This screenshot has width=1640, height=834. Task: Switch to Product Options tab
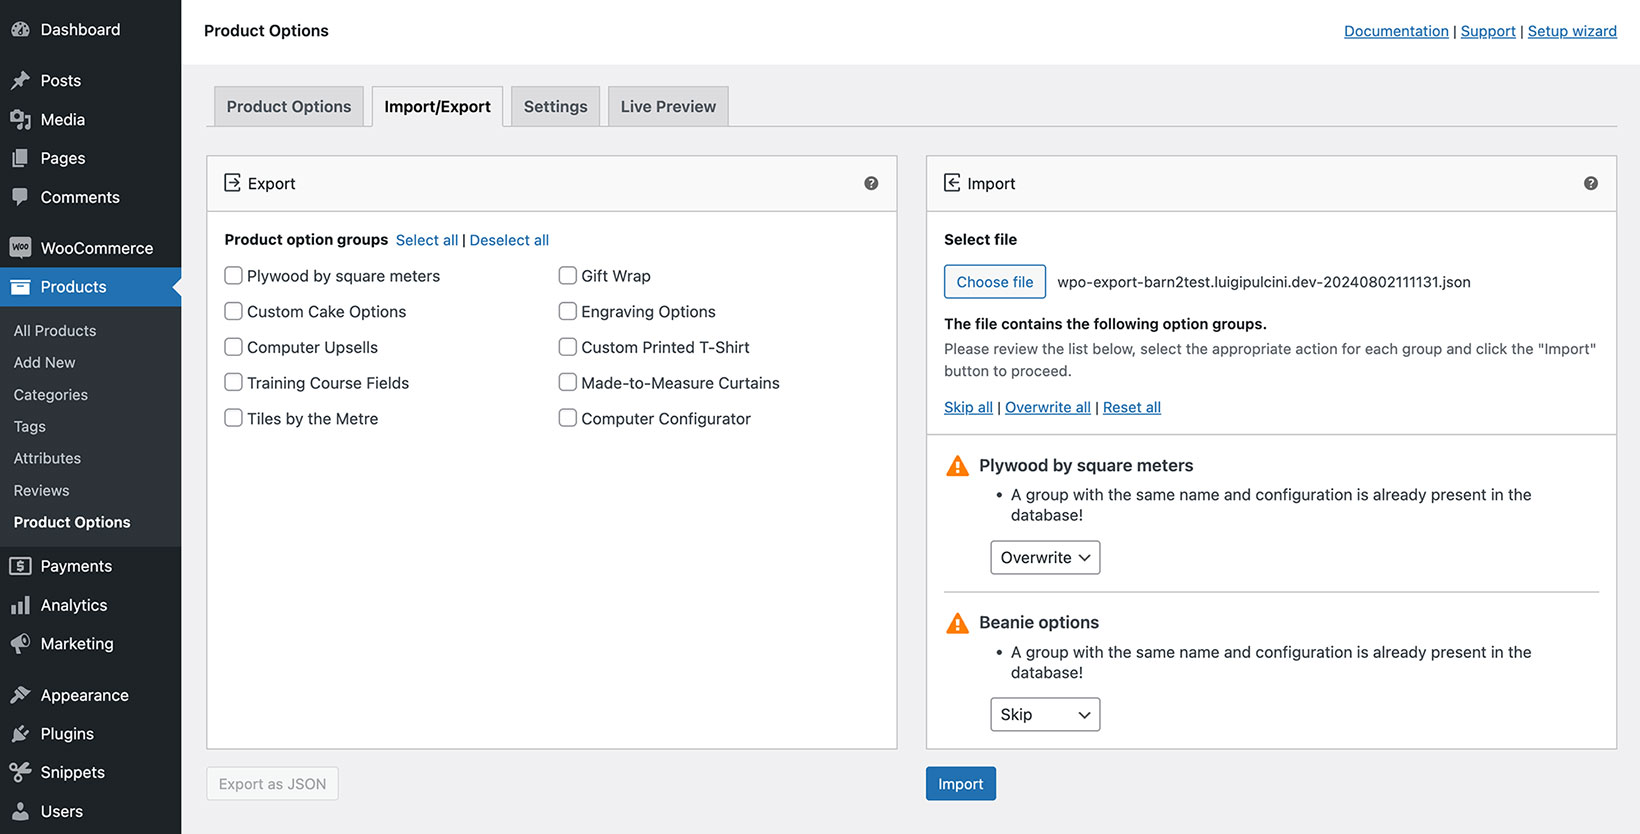click(x=289, y=106)
